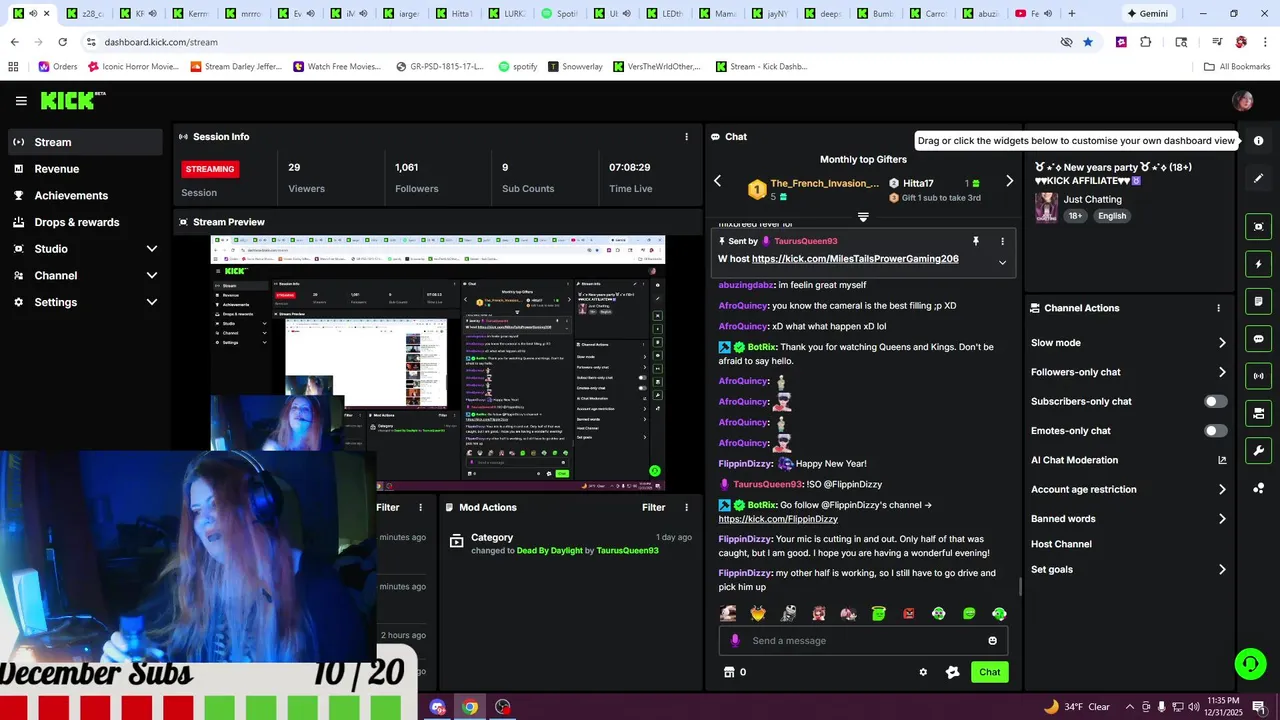The width and height of the screenshot is (1280, 720).
Task: Click the green Chat send button
Action: (989, 672)
